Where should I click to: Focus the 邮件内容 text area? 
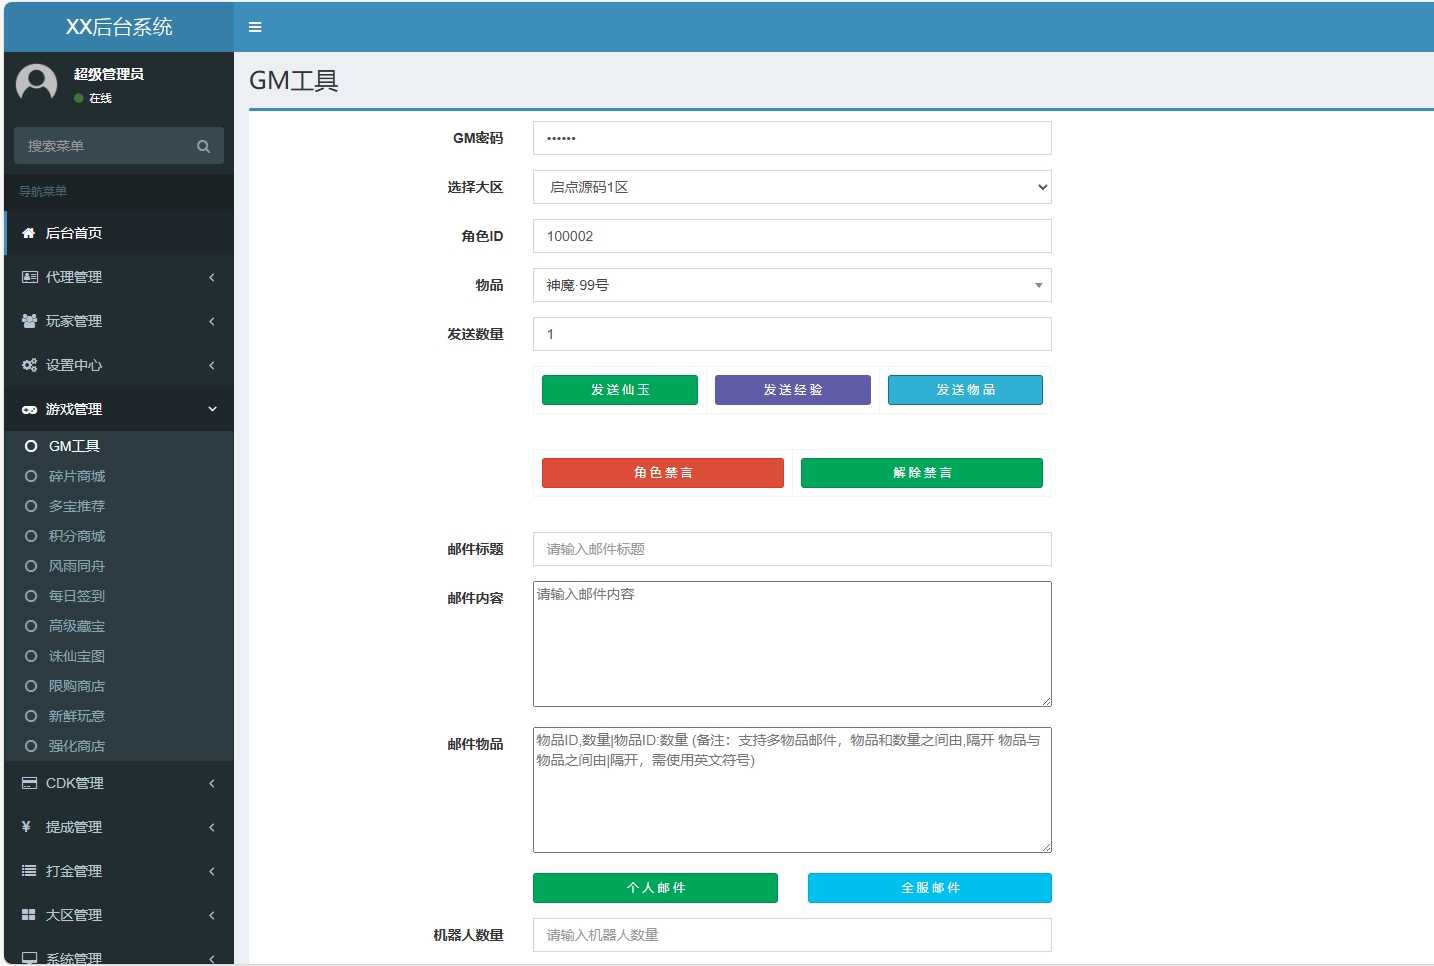792,644
